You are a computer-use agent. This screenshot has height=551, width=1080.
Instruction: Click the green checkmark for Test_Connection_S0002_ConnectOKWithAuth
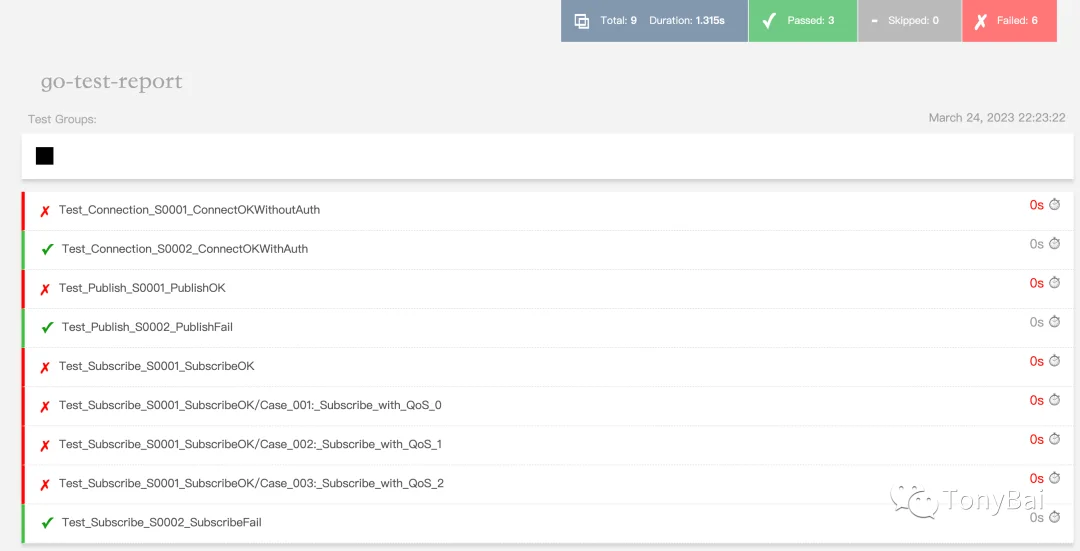click(x=47, y=249)
